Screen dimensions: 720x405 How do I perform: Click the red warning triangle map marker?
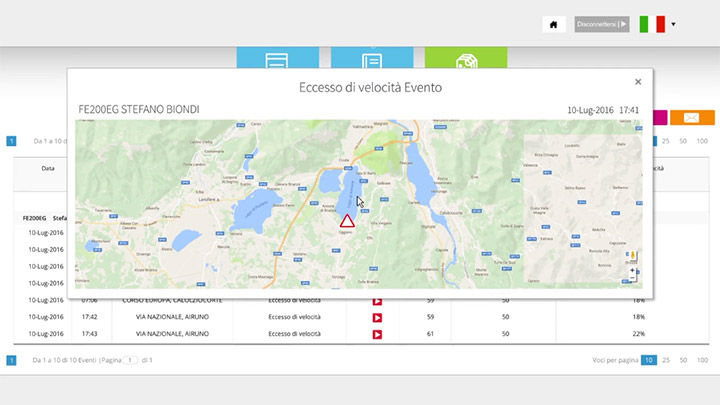click(346, 221)
